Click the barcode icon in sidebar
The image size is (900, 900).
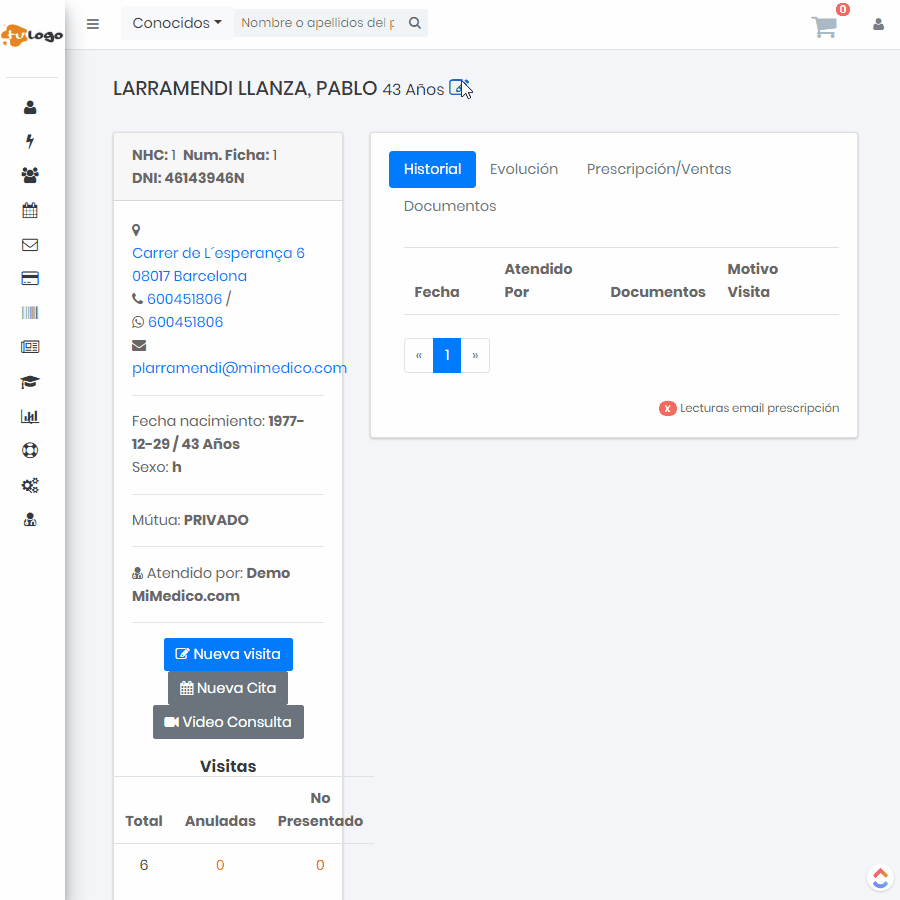pos(30,313)
